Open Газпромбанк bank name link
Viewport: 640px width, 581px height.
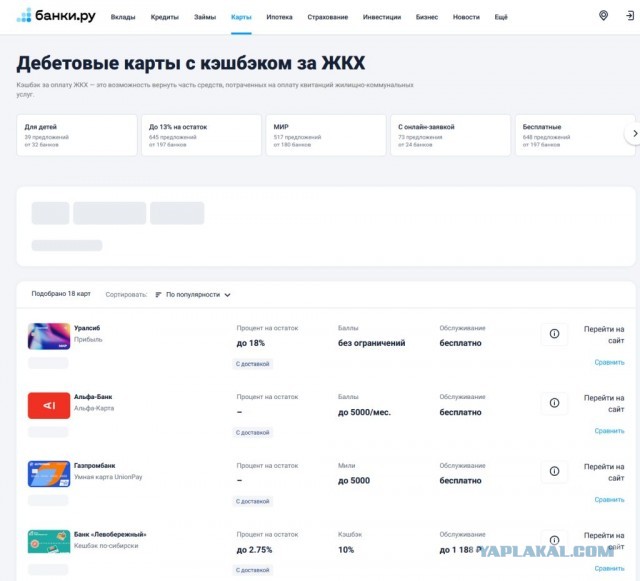pyautogui.click(x=95, y=465)
